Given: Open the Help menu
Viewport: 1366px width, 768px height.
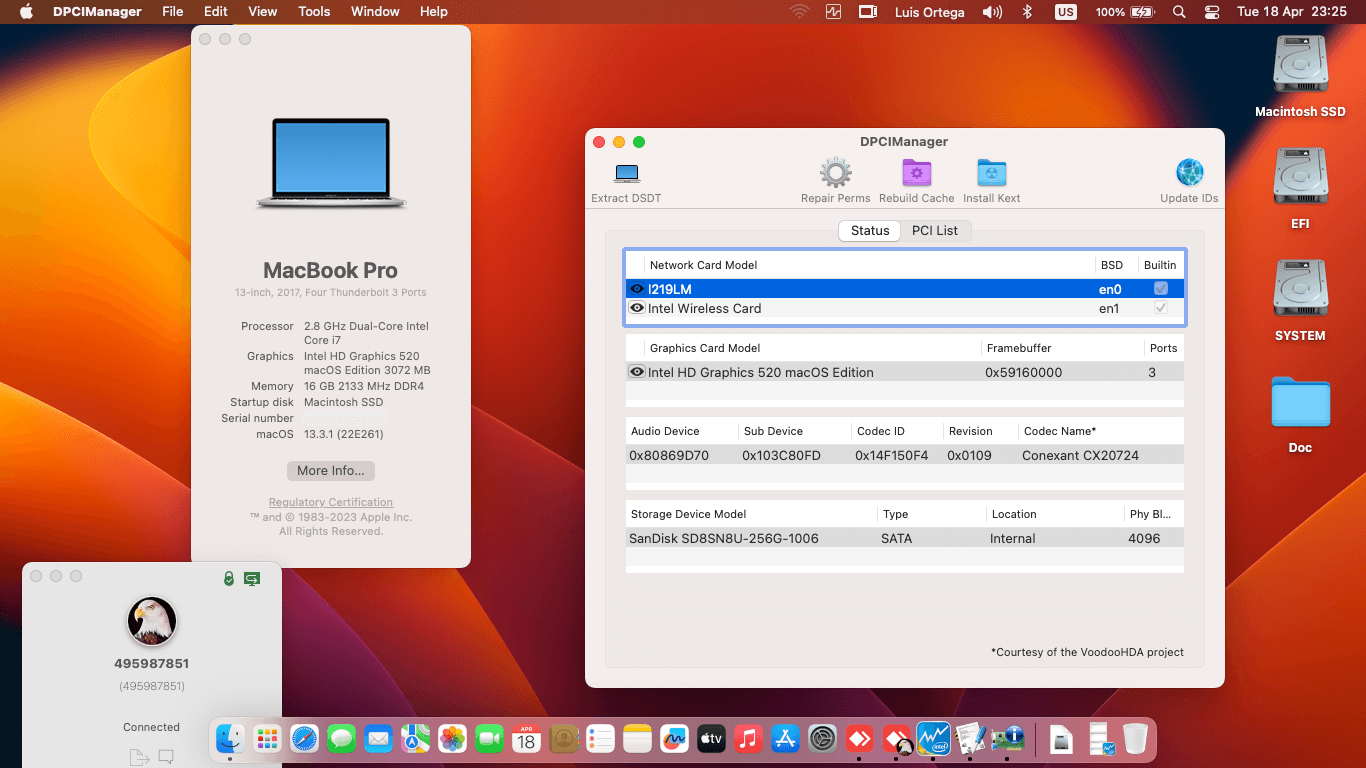Looking at the screenshot, I should (x=434, y=12).
